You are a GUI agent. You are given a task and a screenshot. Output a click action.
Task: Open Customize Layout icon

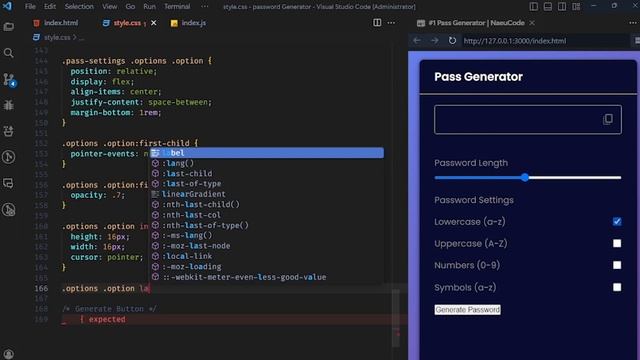click(x=576, y=7)
